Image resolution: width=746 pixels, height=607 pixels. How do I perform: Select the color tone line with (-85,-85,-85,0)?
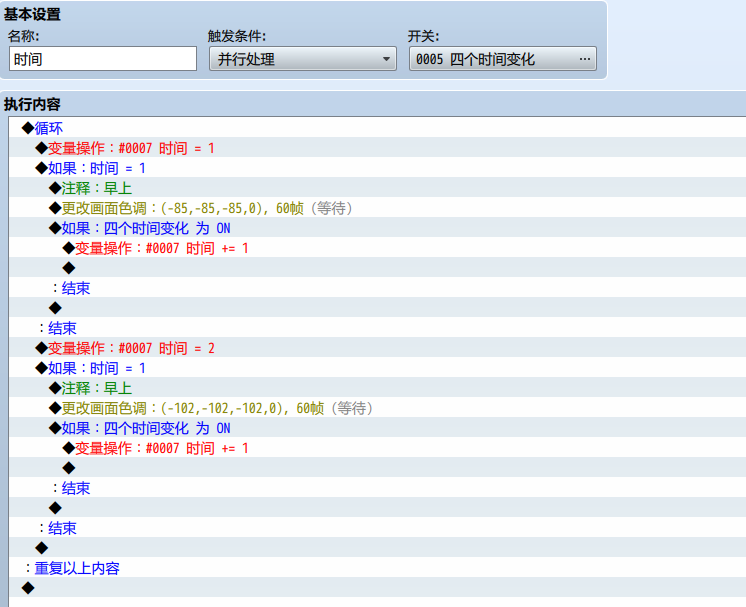click(x=377, y=208)
